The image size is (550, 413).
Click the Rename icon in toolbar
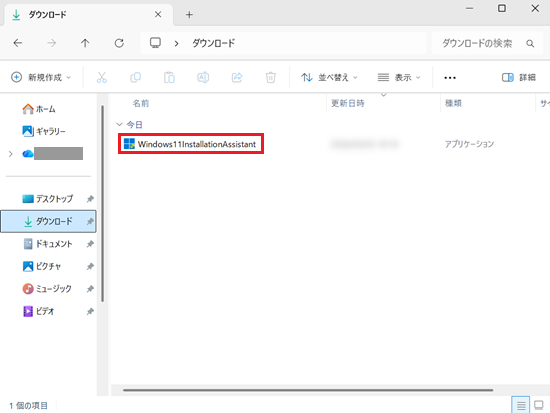(203, 77)
